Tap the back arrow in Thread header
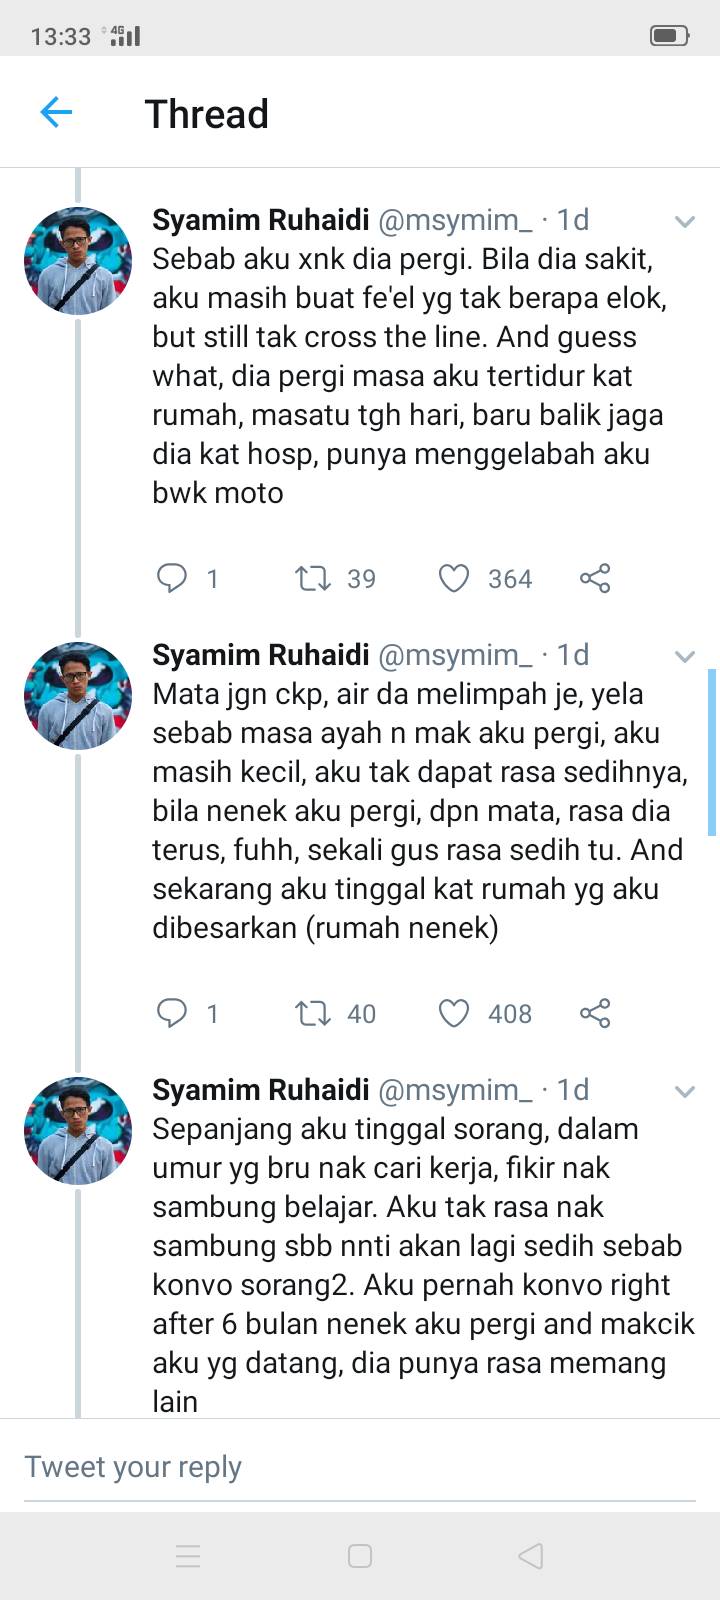 56,112
